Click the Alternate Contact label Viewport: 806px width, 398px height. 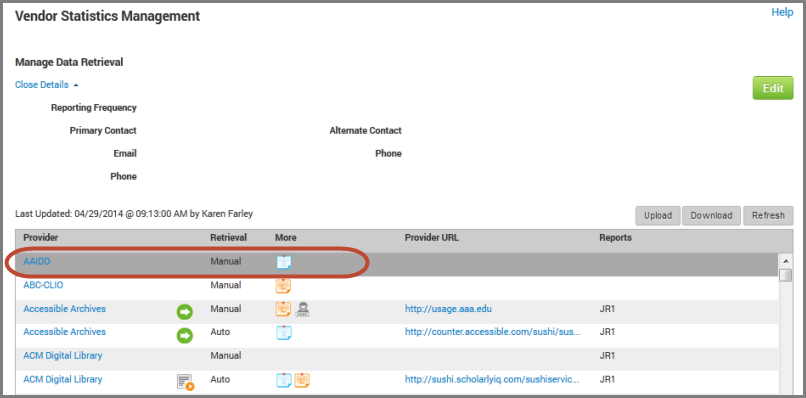click(x=365, y=131)
